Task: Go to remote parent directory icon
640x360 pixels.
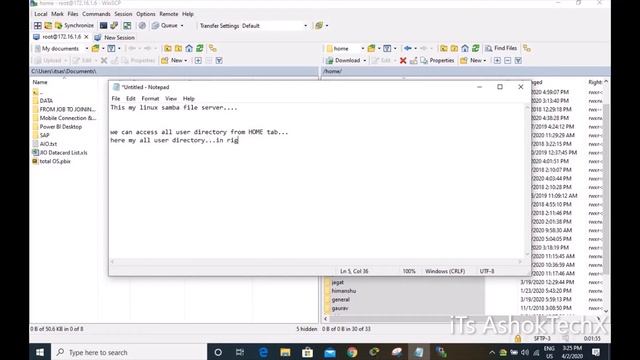Action: tap(444, 48)
